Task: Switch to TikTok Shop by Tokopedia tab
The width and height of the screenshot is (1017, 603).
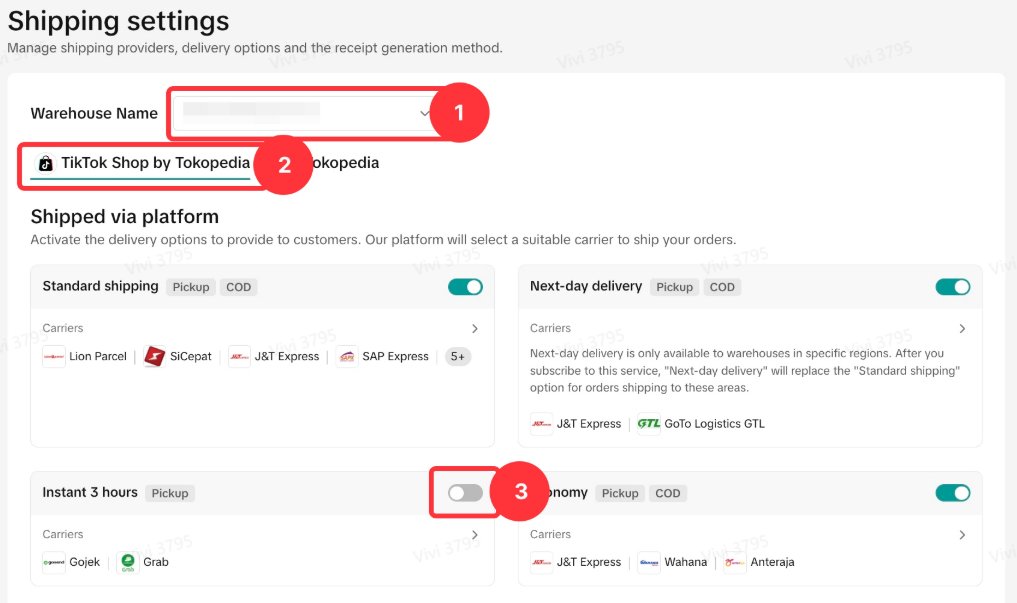Action: click(x=141, y=163)
